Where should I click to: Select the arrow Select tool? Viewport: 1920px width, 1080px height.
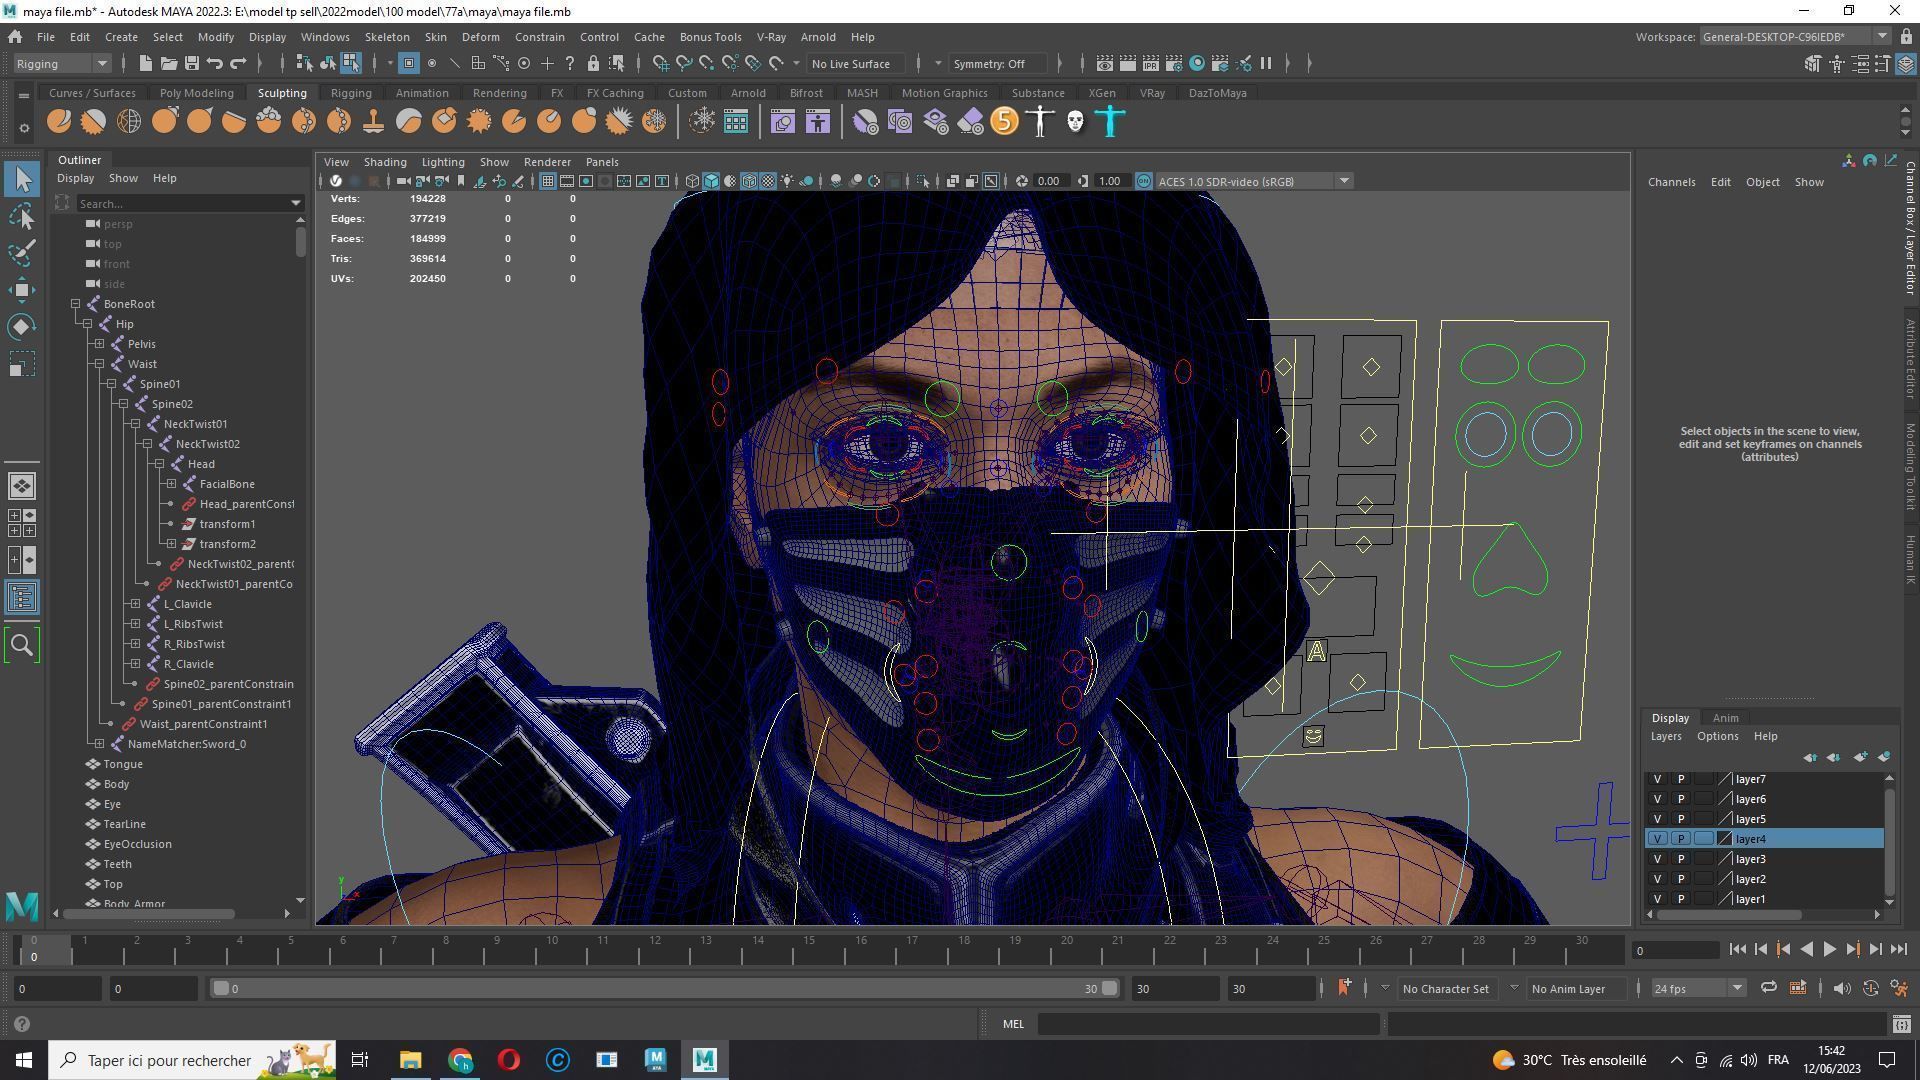pos(22,179)
